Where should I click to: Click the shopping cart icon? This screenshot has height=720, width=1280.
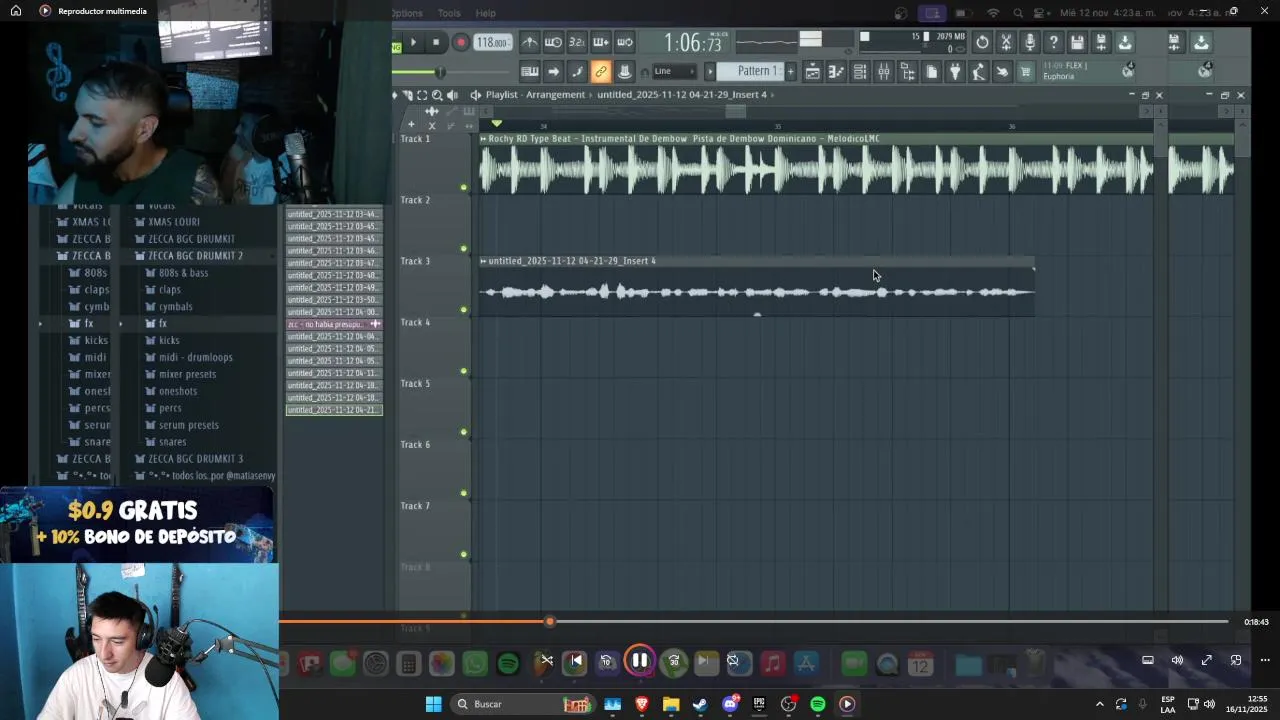pyautogui.click(x=1025, y=71)
